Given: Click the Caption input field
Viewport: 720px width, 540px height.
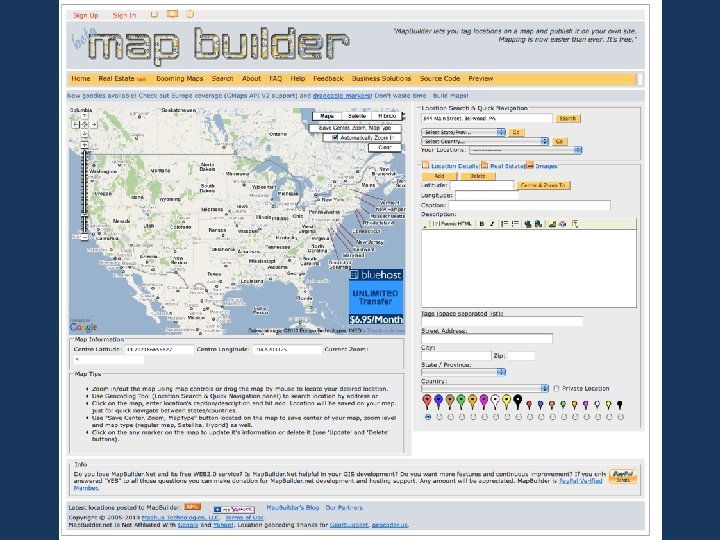Looking at the screenshot, I should click(x=530, y=205).
